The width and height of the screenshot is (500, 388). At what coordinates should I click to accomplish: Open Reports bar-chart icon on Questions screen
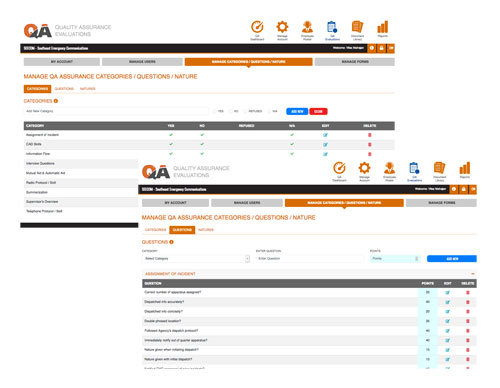465,168
